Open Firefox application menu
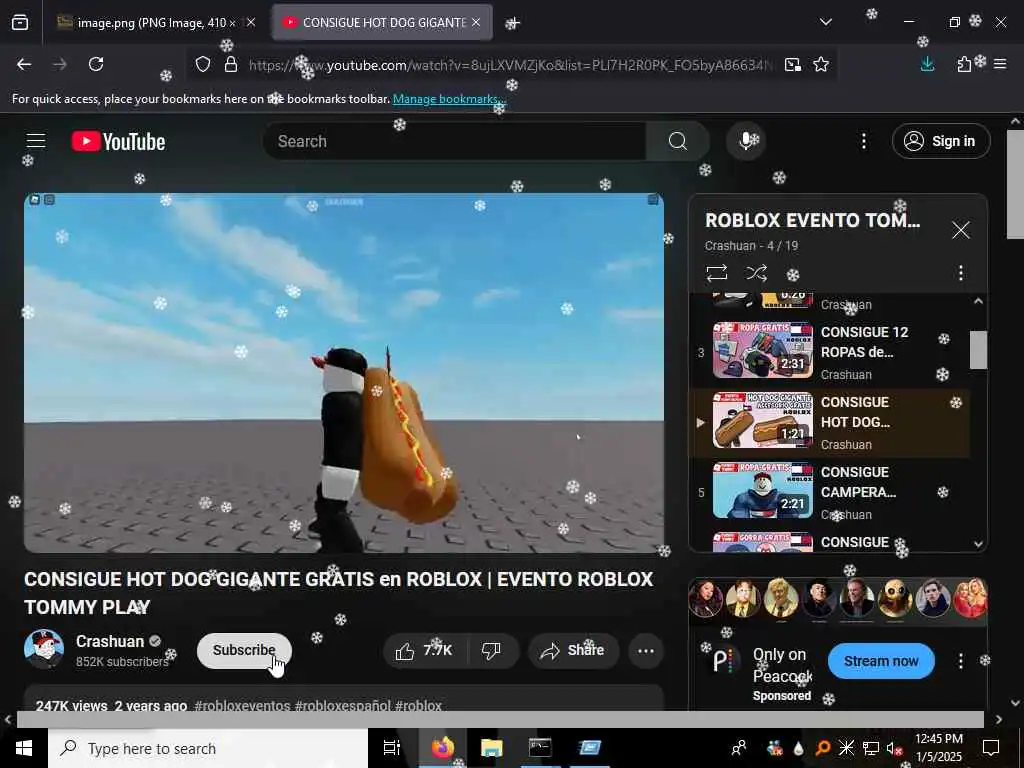The image size is (1024, 768). pos(1000,64)
